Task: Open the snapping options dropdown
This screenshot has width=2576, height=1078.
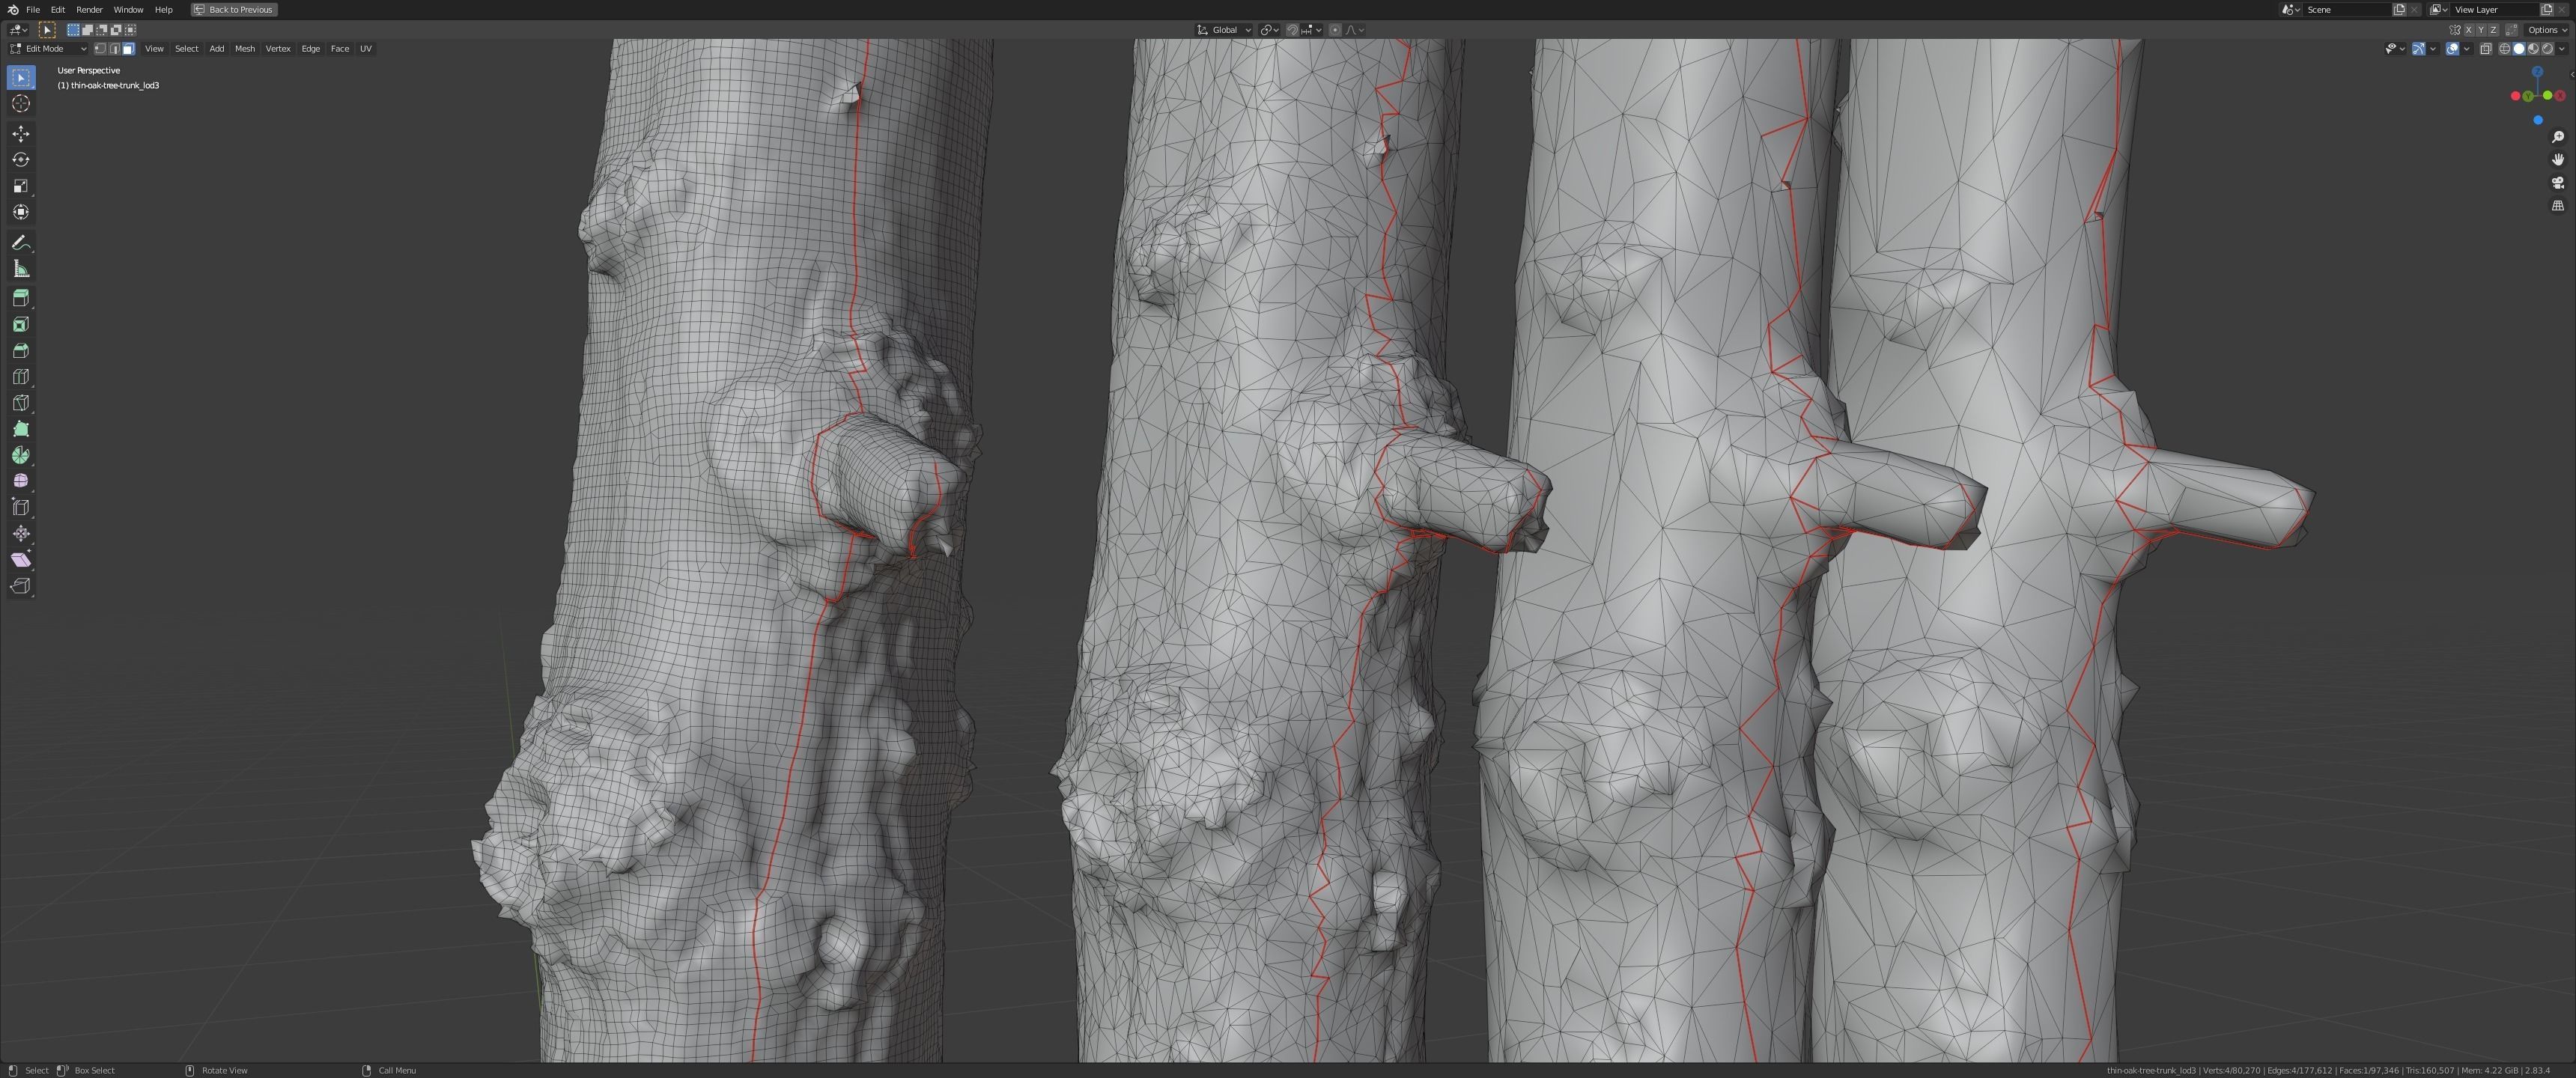Action: click(x=1312, y=30)
